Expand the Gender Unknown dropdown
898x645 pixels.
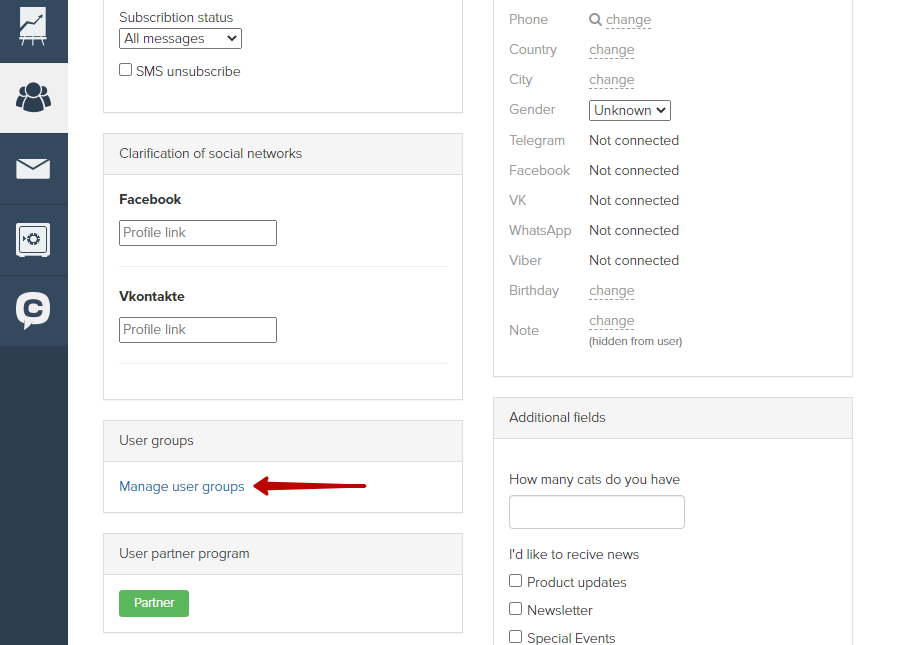click(x=629, y=110)
